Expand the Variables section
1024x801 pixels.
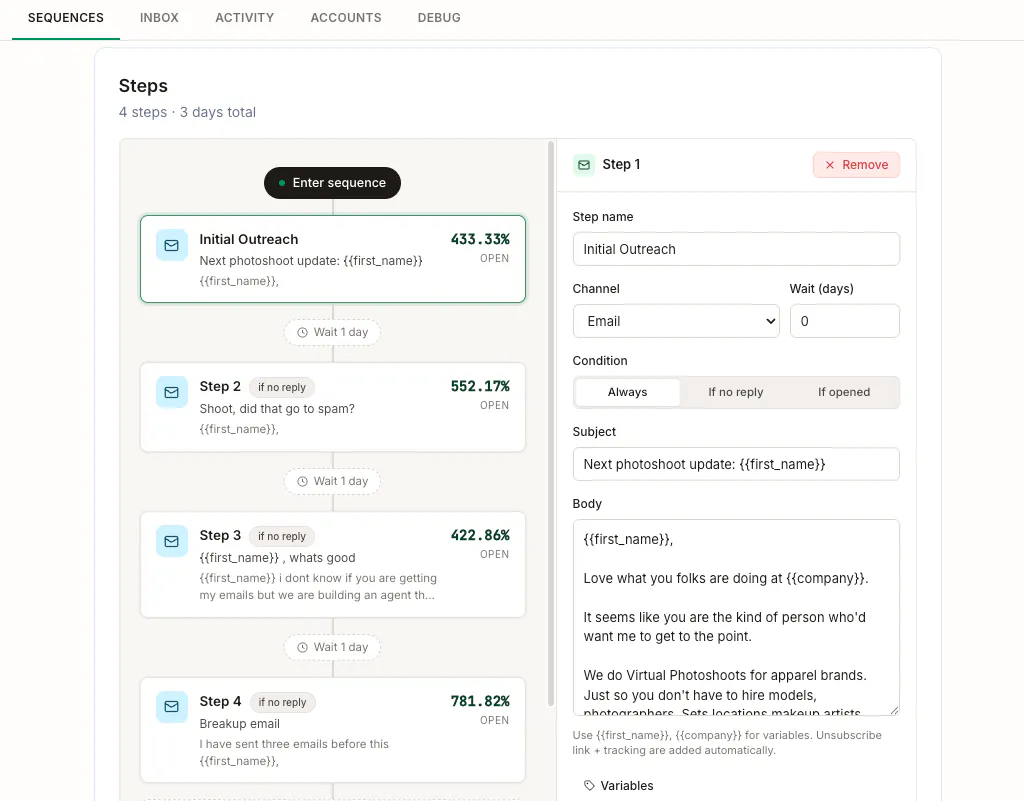[x=619, y=785]
